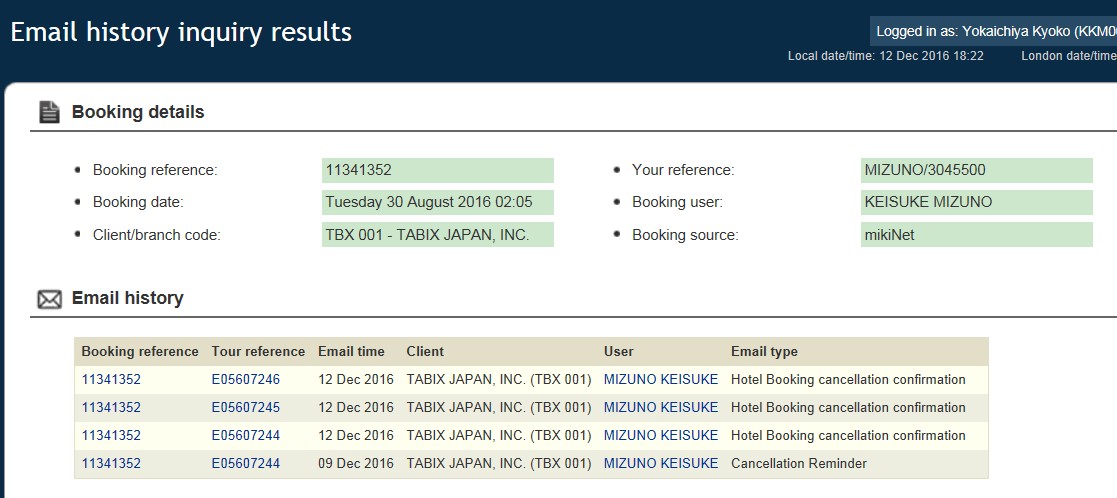Open booking 11341352 link in the E05607246 row
1117x498 pixels.
point(111,380)
